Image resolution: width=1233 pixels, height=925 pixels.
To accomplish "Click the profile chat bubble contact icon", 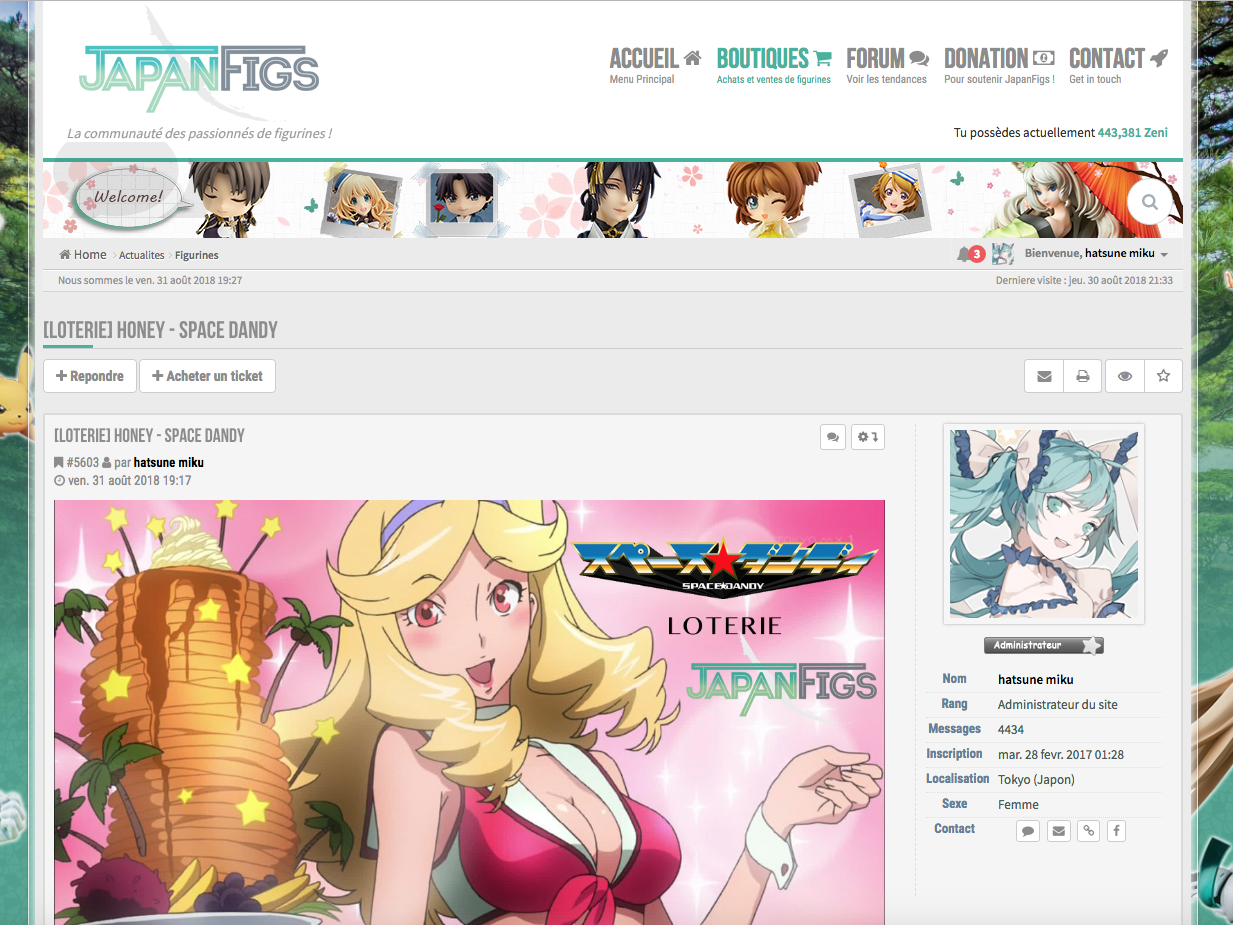I will pos(1027,830).
